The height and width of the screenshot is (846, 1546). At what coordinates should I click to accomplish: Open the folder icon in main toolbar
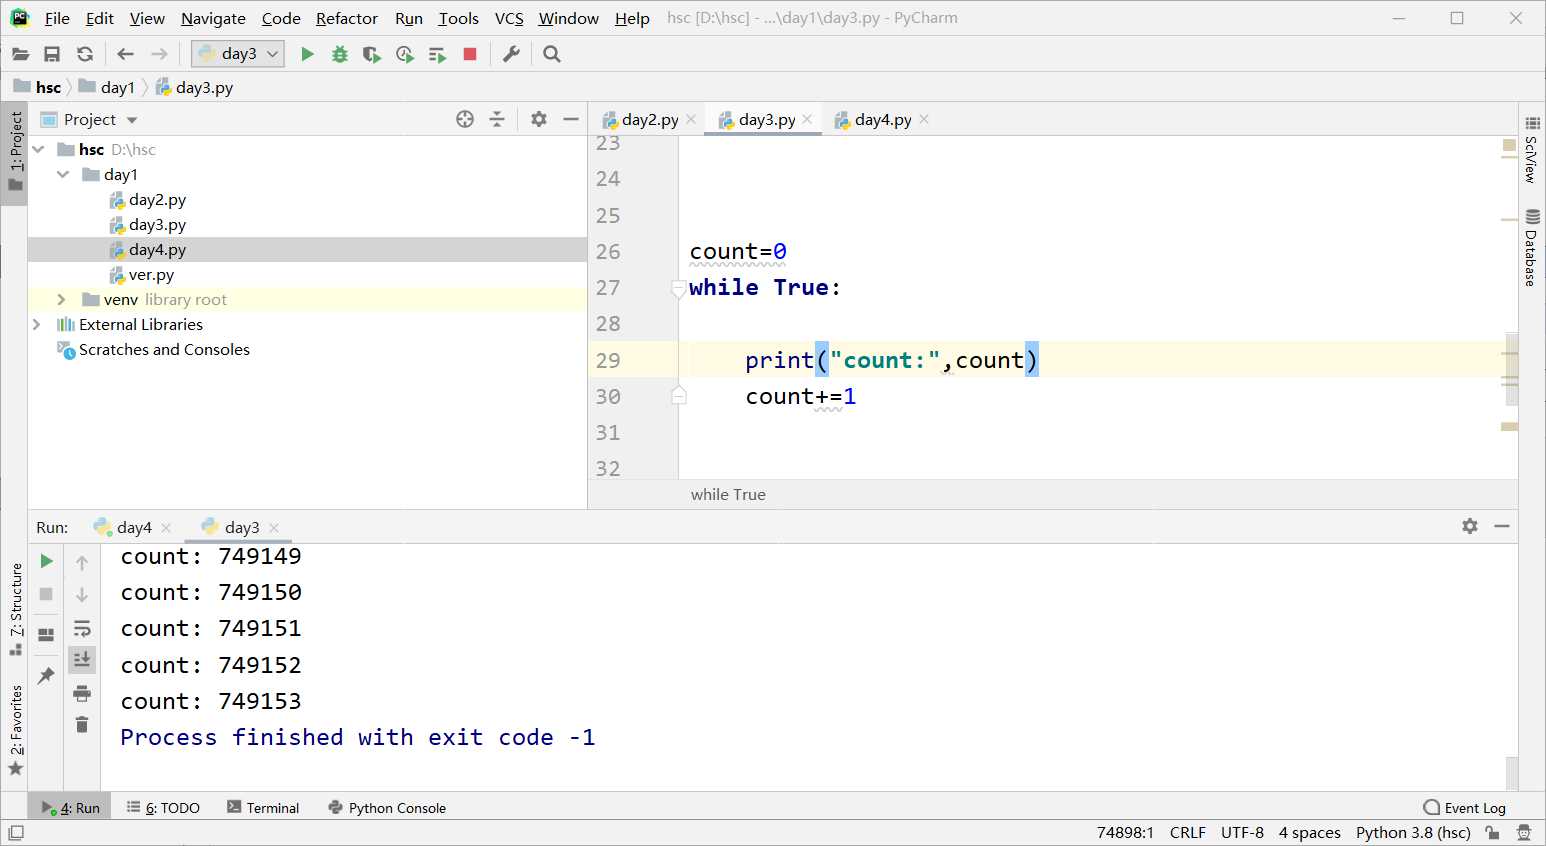(x=20, y=54)
